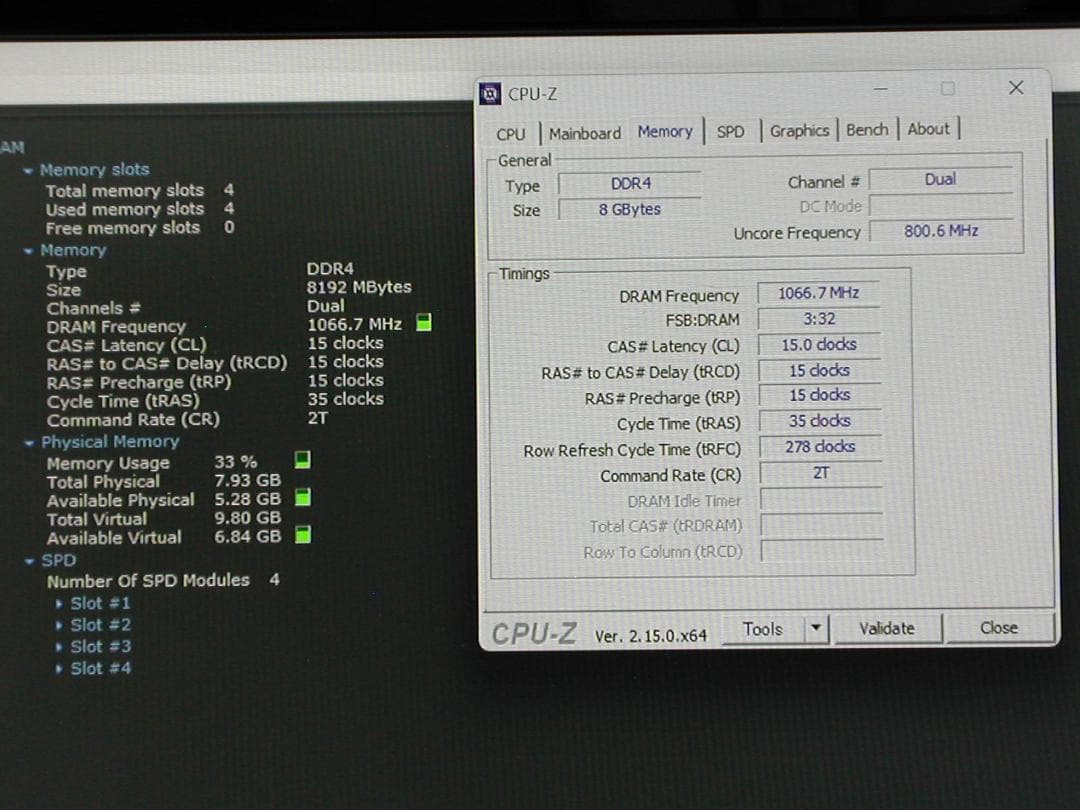Click the green indicator beside DRAM Frequency
Screen dimensions: 1080x810
coord(423,322)
